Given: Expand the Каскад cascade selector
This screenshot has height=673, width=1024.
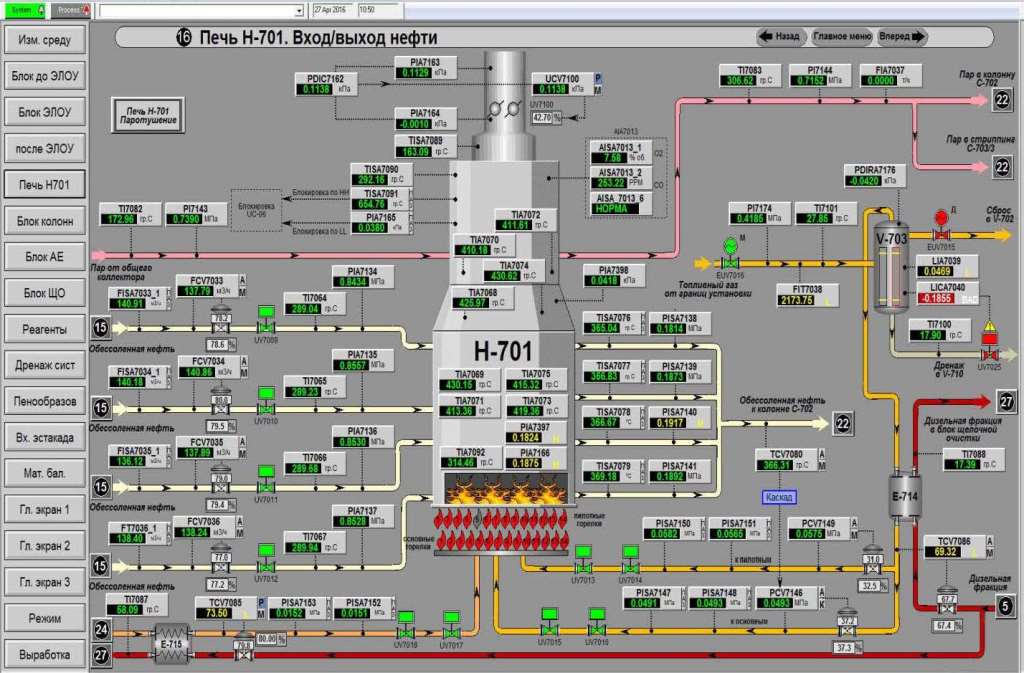Looking at the screenshot, I should click(778, 497).
